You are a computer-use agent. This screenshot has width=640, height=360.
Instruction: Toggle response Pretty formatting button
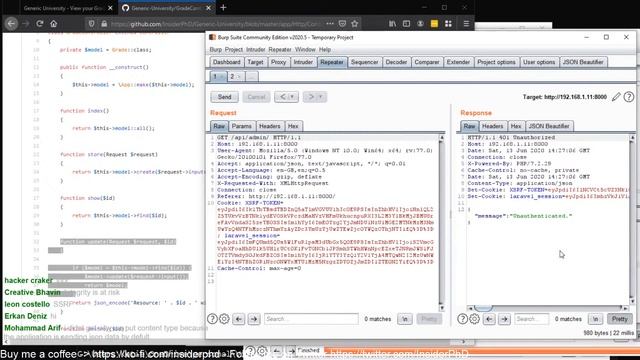(x=619, y=319)
